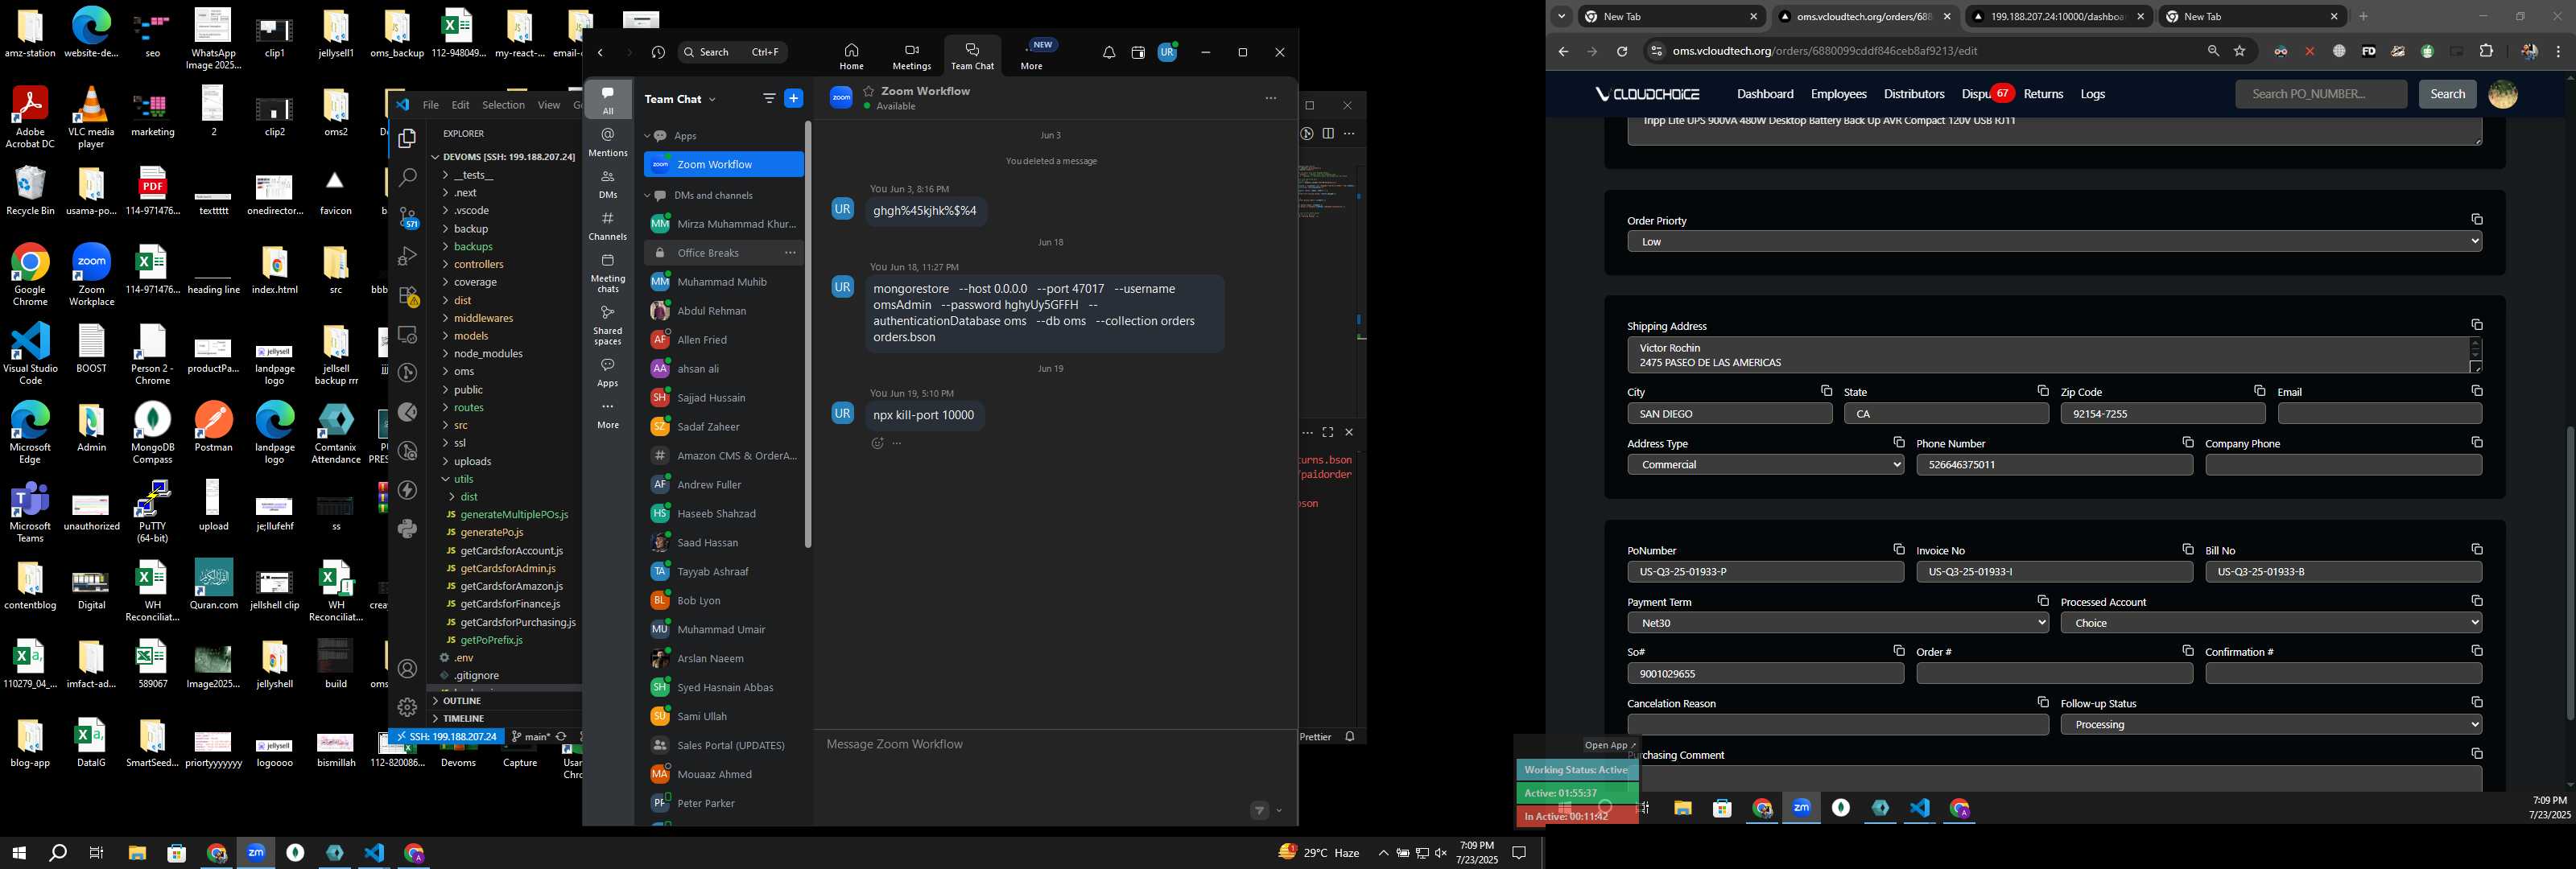Star the Zoom Workflow chat
2576x869 pixels.
click(869, 91)
